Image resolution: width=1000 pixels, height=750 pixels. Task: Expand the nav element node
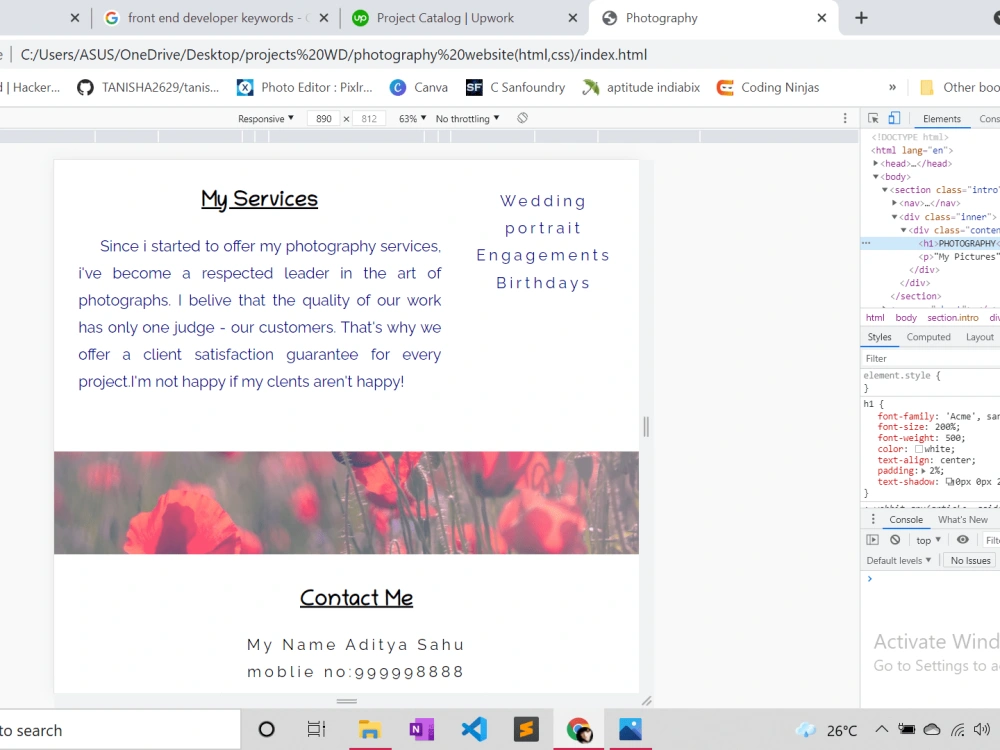point(894,203)
